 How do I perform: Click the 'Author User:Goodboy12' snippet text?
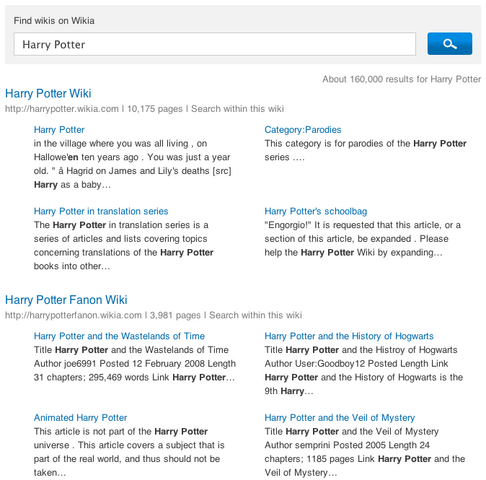tap(315, 364)
